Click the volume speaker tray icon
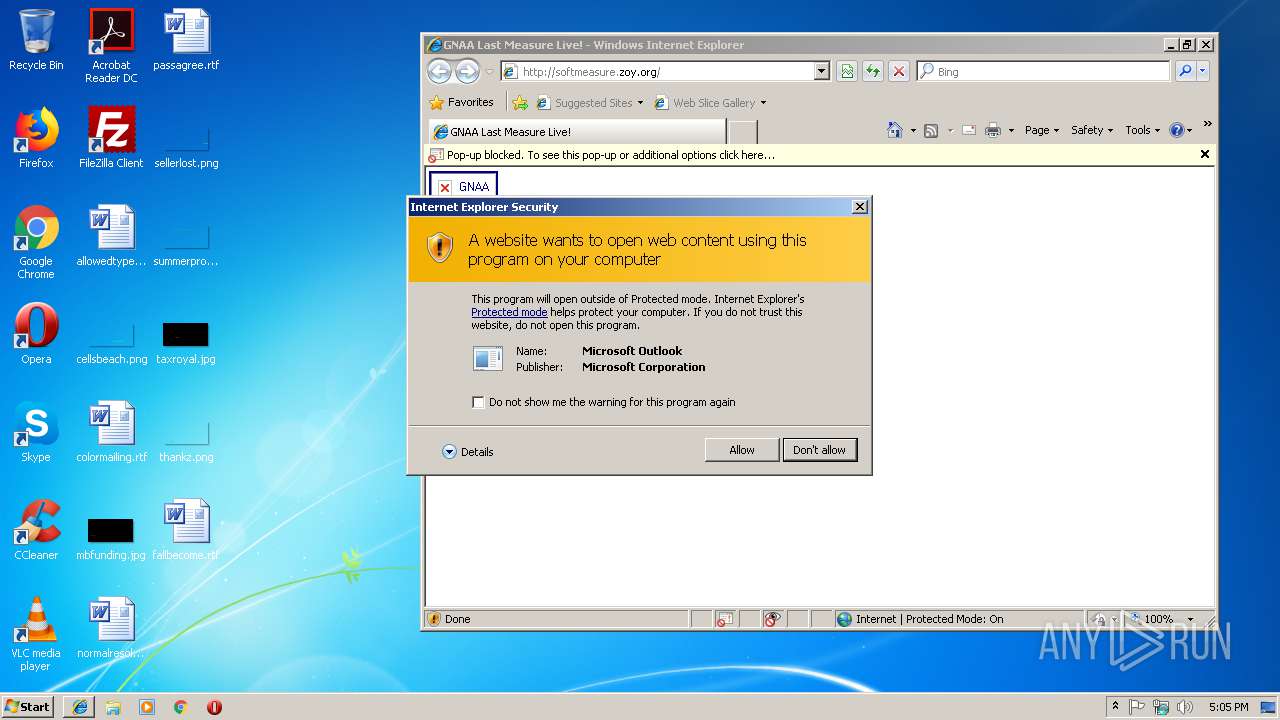The width and height of the screenshot is (1280, 720). (1185, 707)
